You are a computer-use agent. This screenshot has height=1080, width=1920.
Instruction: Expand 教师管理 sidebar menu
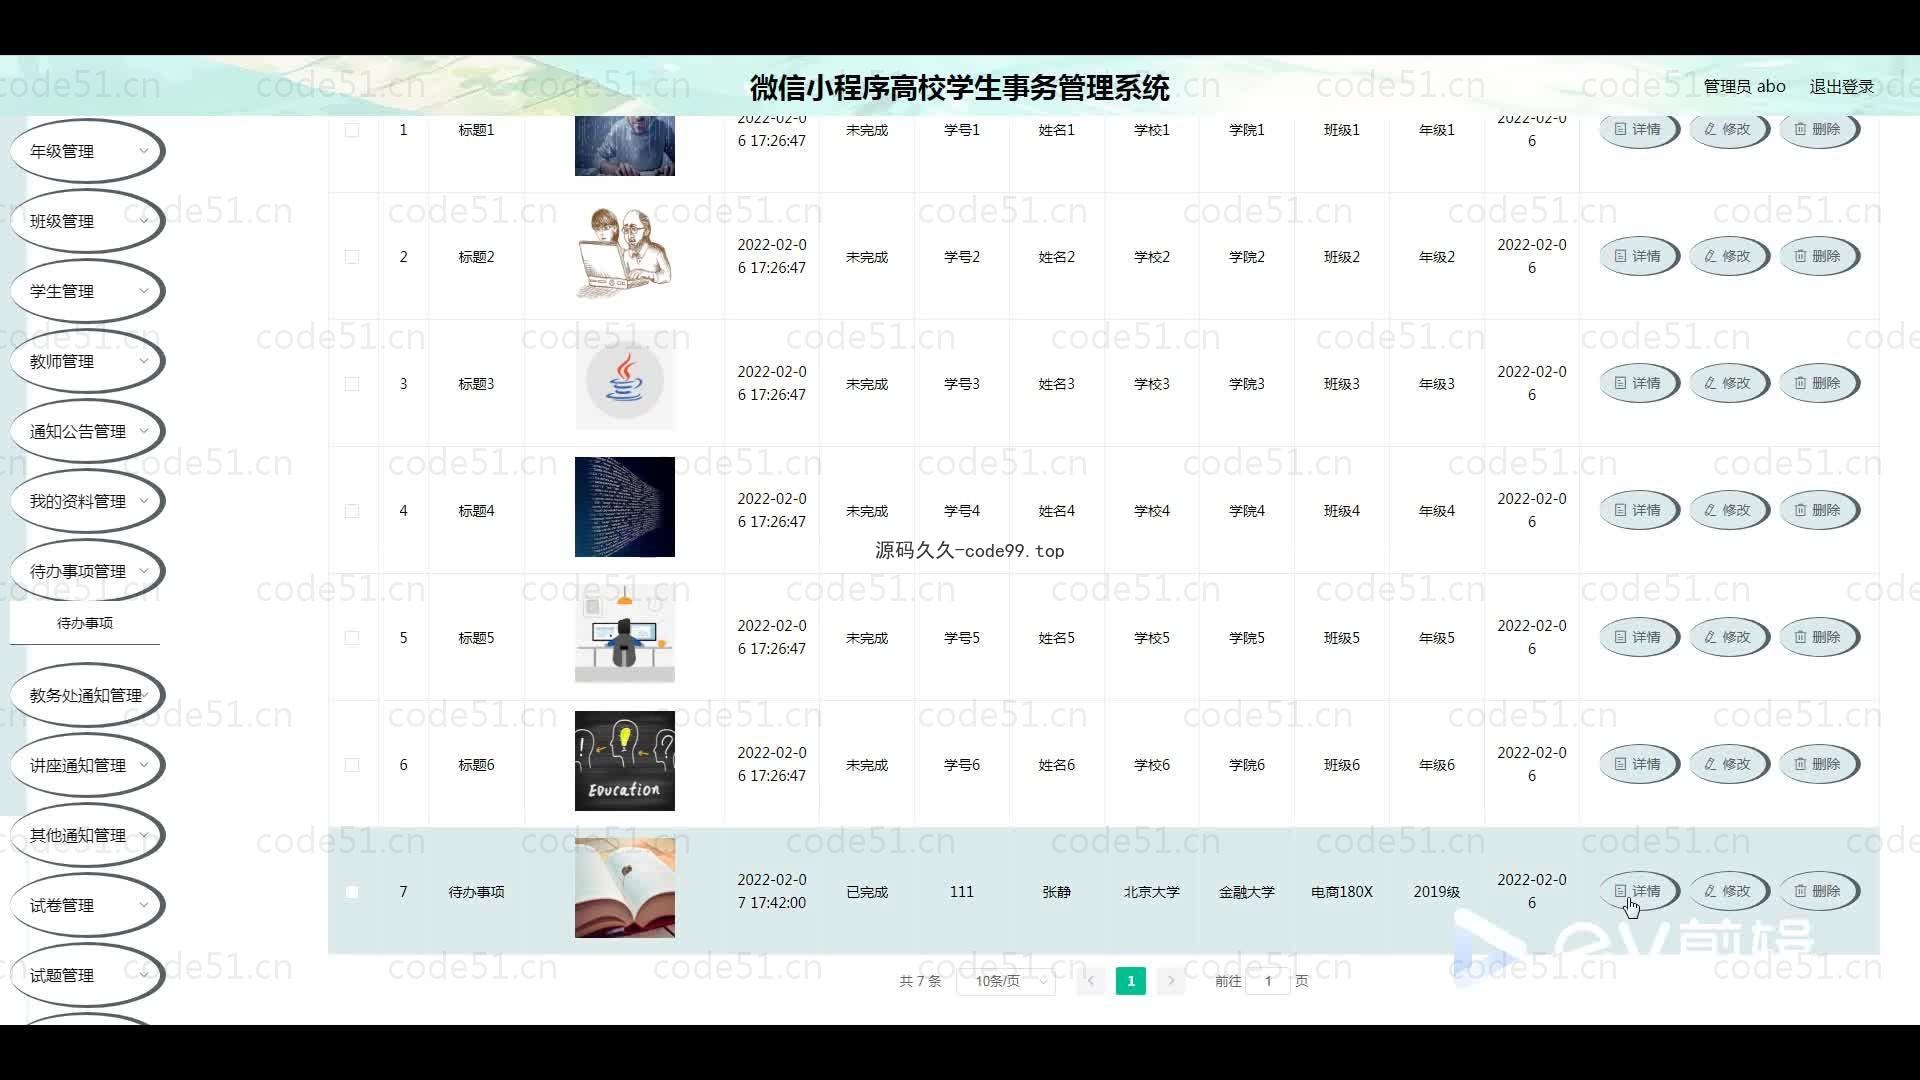pos(87,361)
